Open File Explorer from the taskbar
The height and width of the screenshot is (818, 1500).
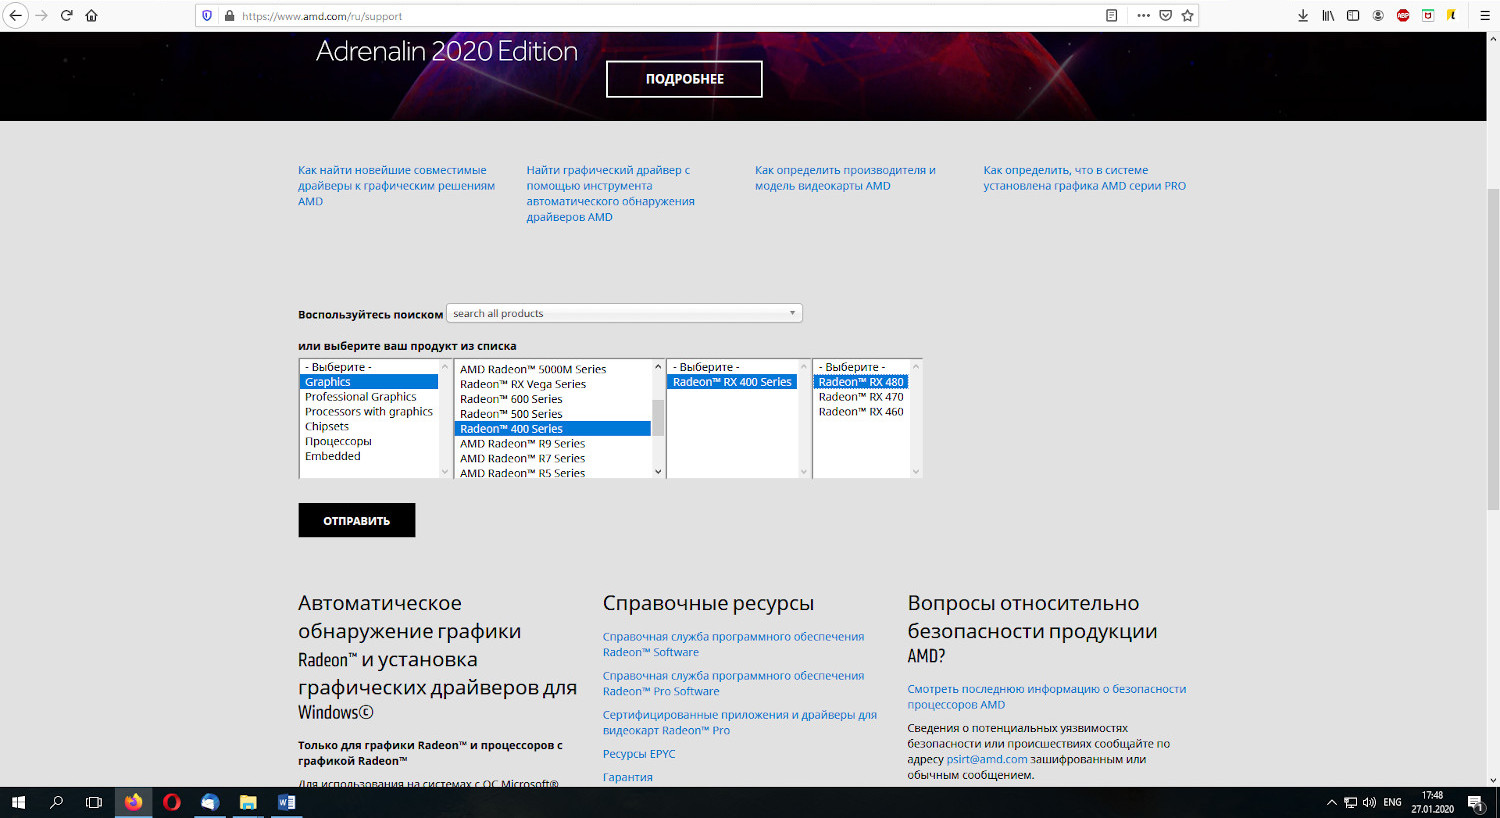pyautogui.click(x=248, y=802)
